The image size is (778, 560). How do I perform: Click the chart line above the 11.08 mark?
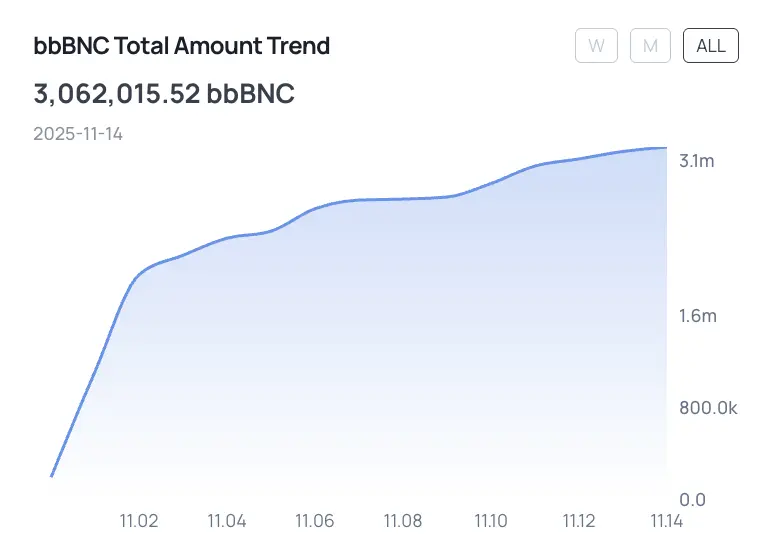pos(402,199)
